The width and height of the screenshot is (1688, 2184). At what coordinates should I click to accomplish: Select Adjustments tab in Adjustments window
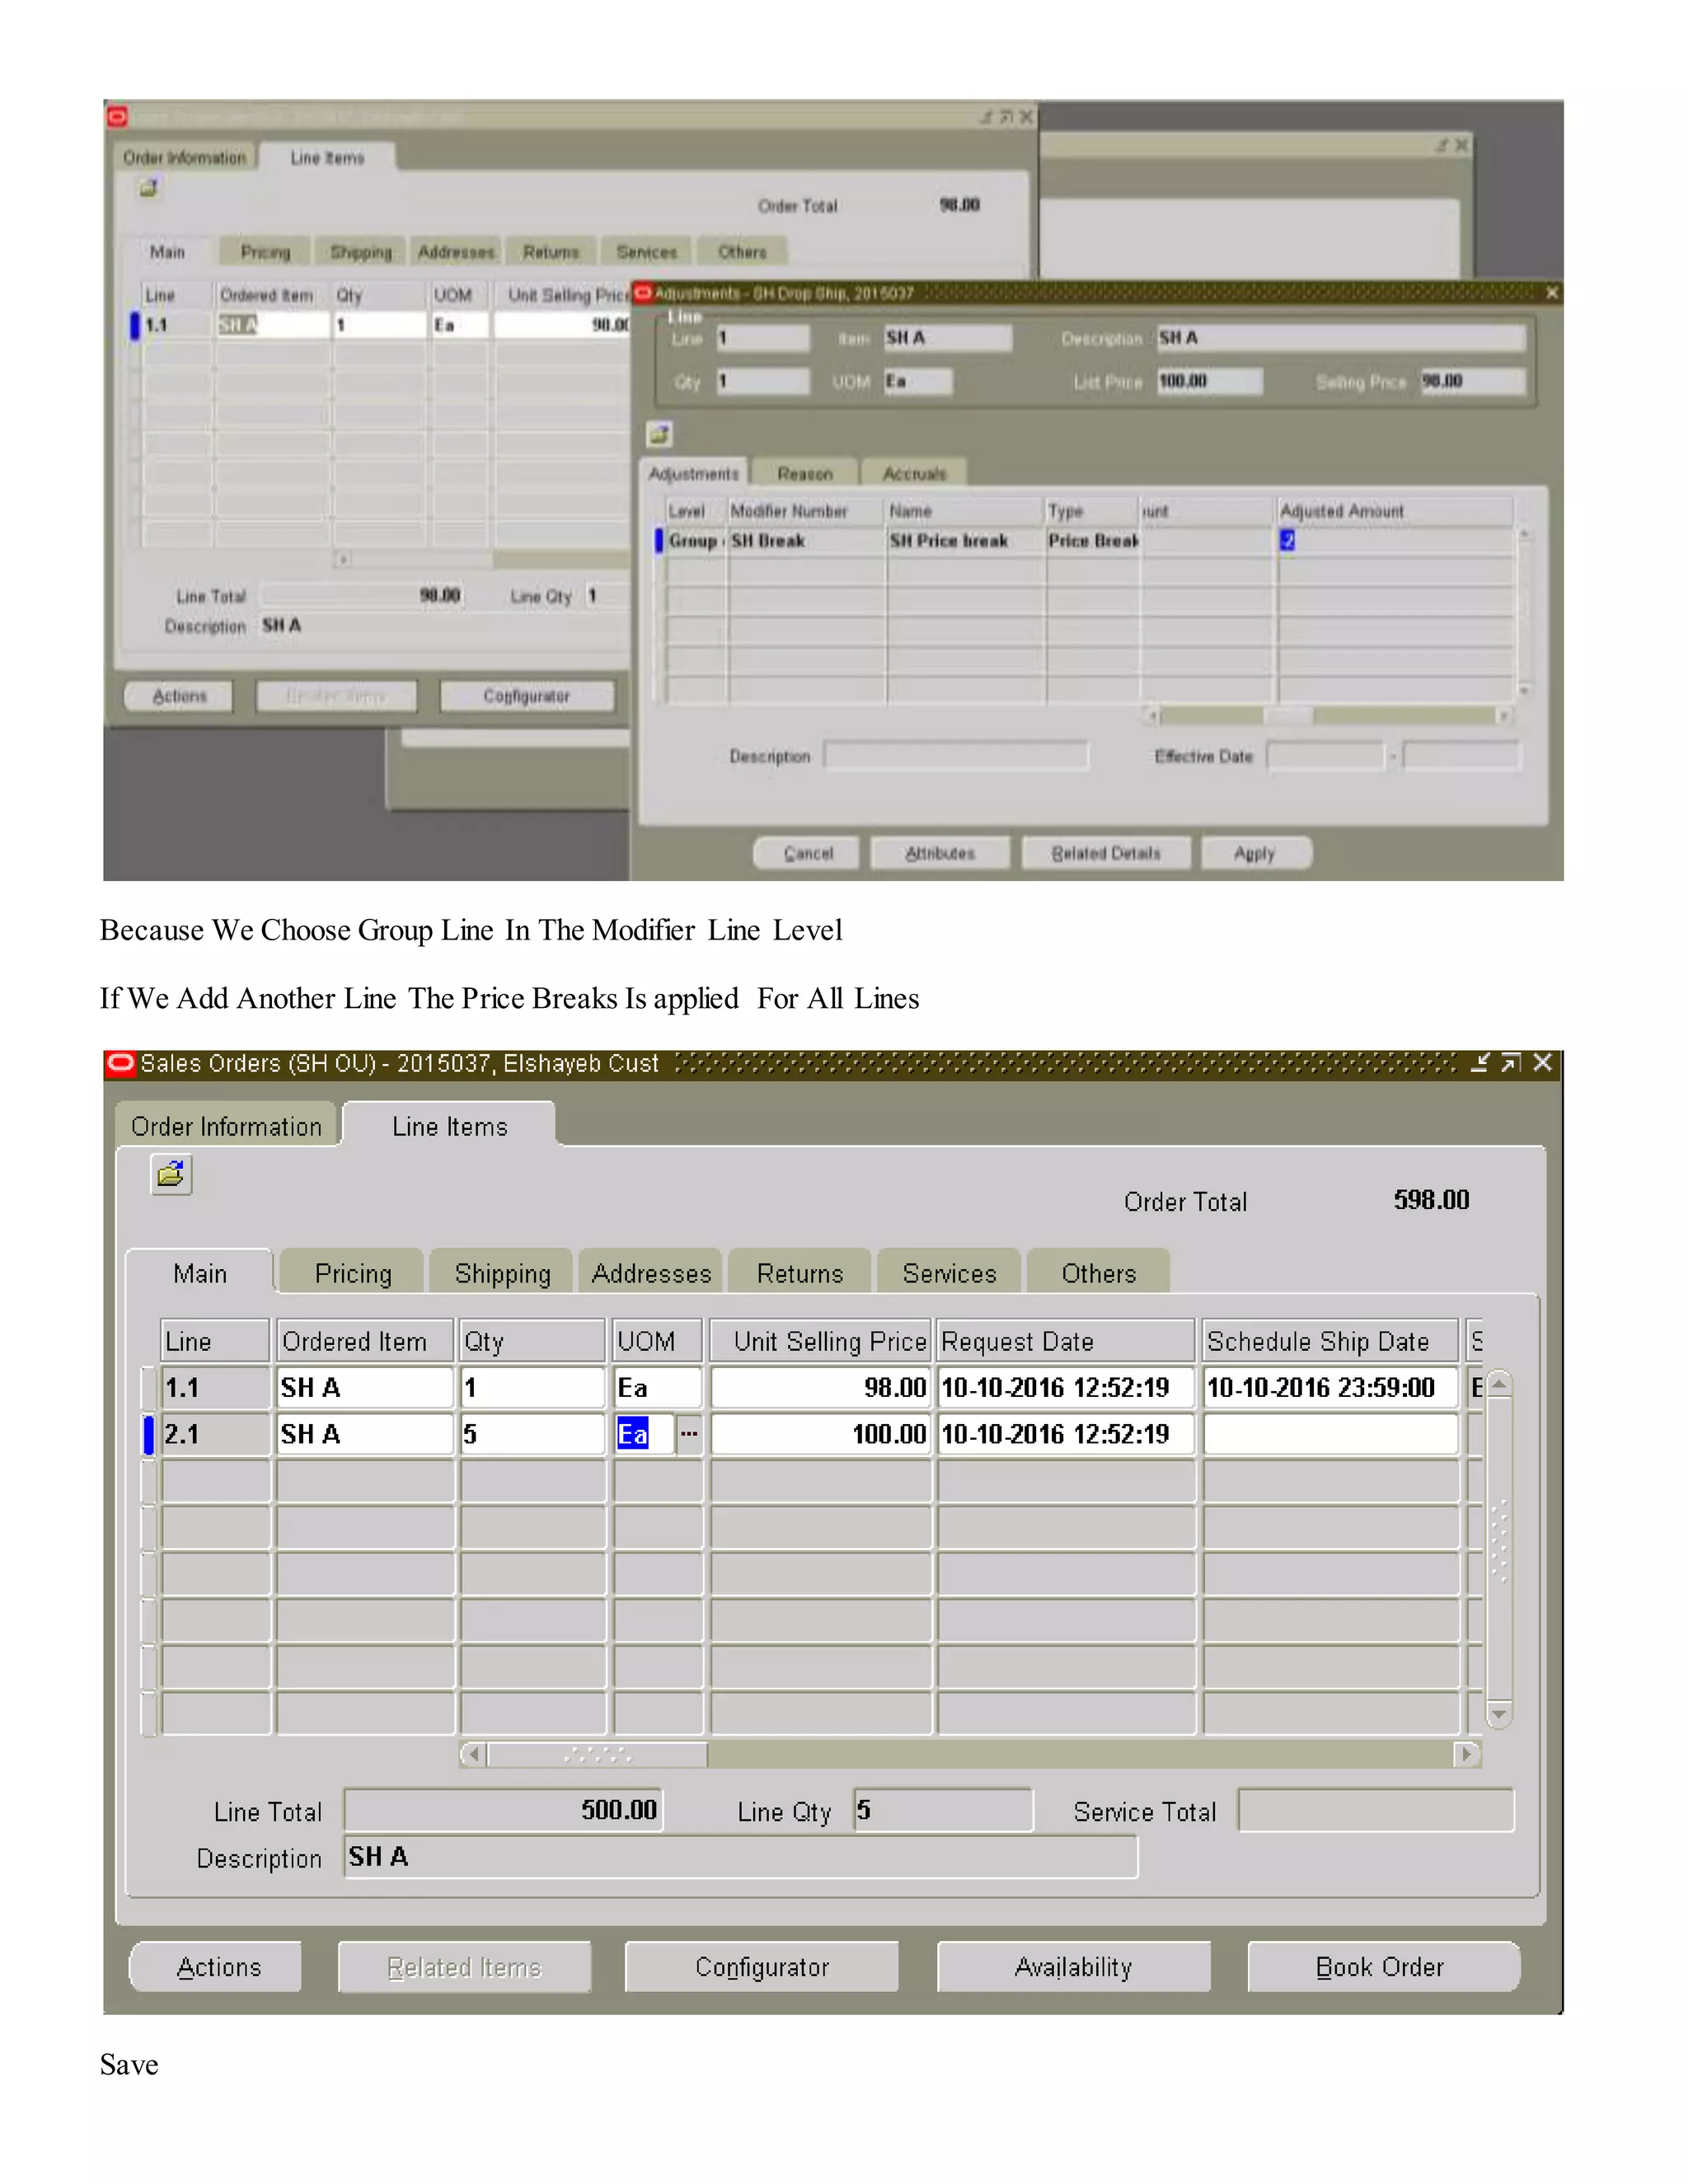[694, 473]
